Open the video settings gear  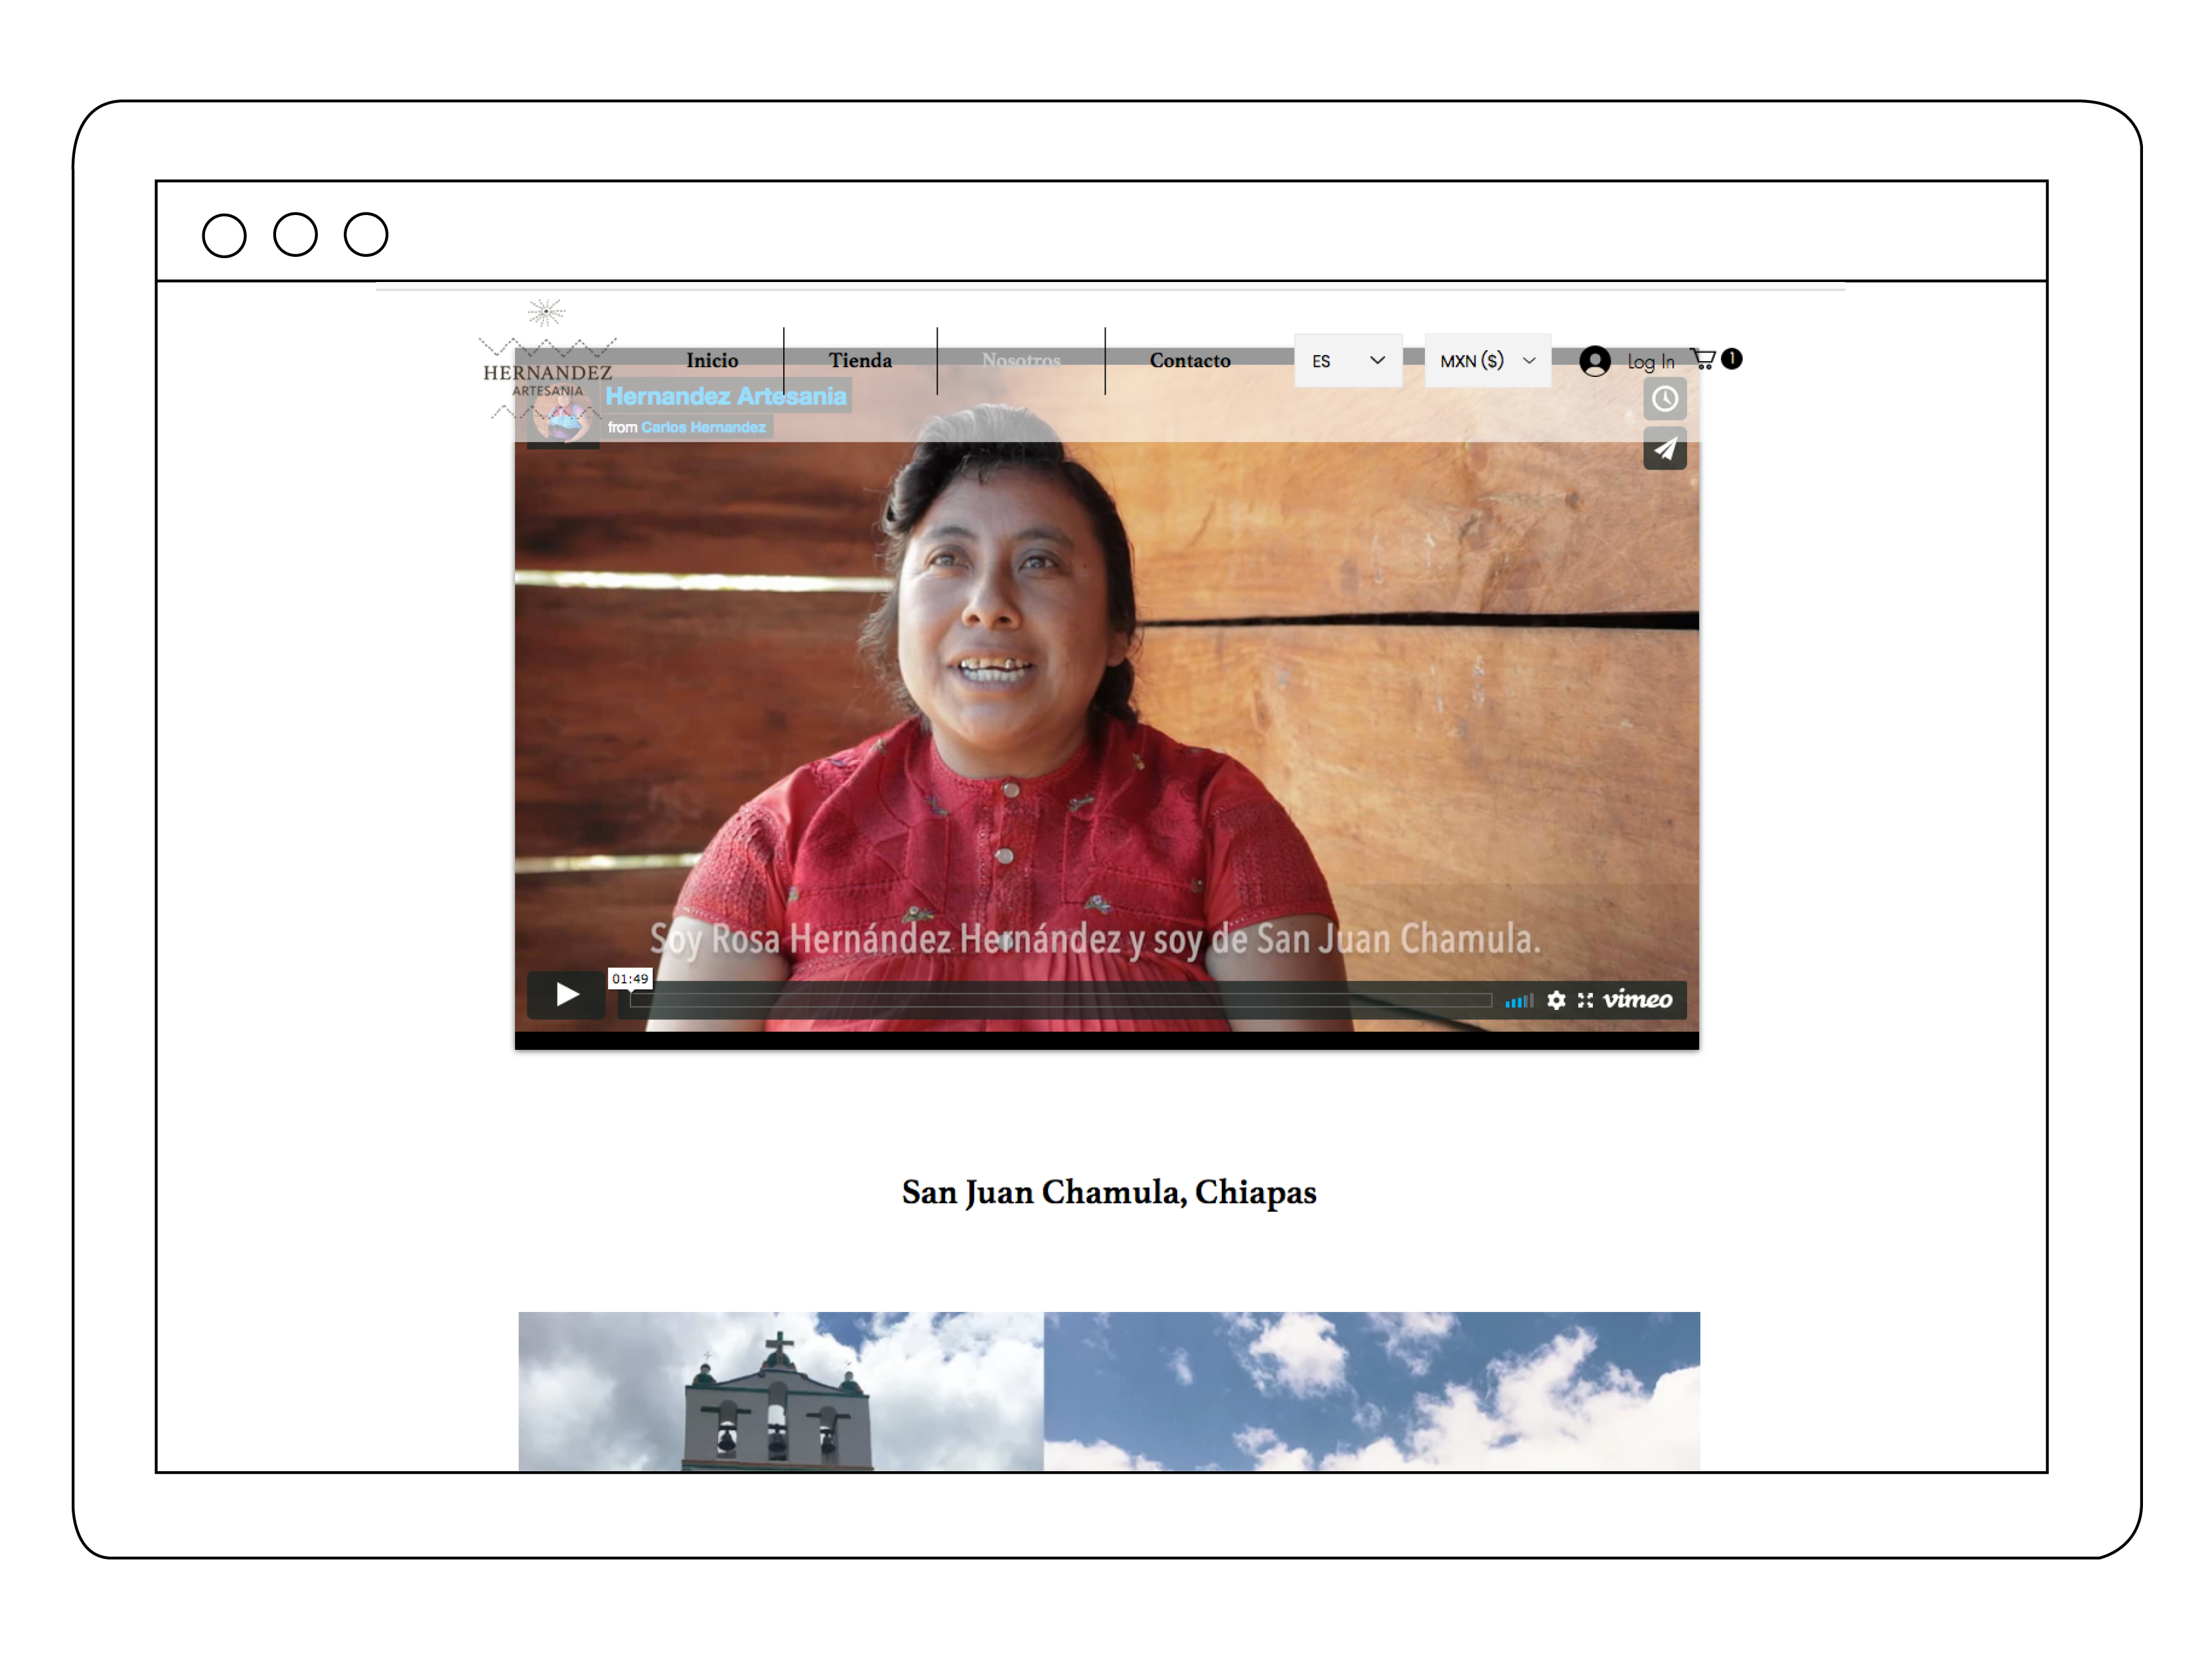[x=1556, y=1000]
